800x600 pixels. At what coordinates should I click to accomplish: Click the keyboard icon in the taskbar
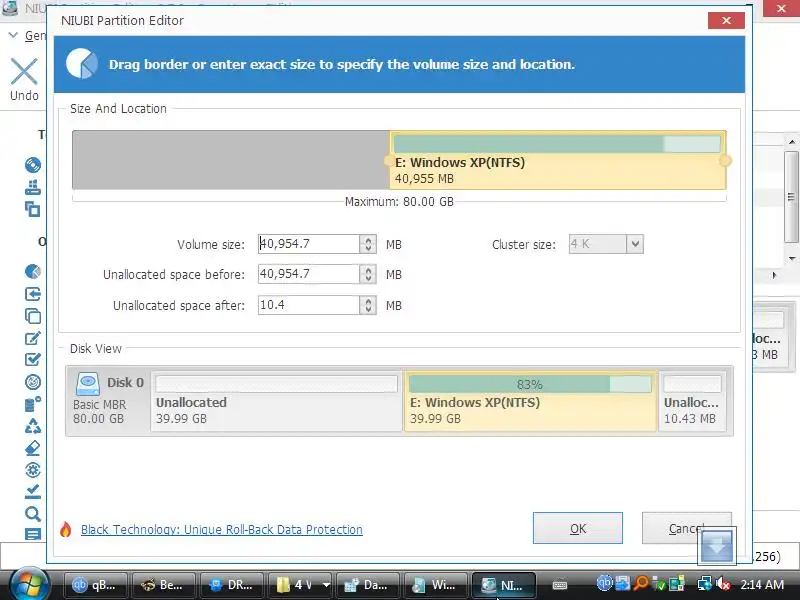coord(560,585)
